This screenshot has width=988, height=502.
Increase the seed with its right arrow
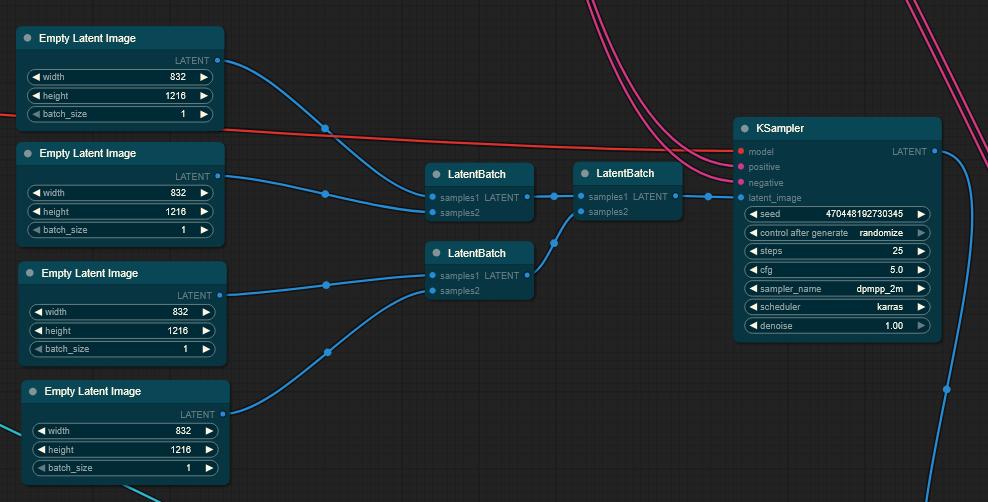click(x=921, y=214)
